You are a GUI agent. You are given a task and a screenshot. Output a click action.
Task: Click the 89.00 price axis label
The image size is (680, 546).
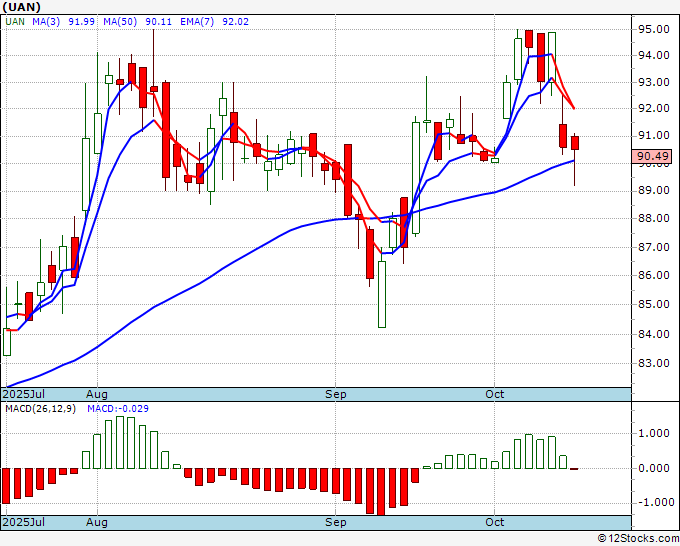(654, 190)
